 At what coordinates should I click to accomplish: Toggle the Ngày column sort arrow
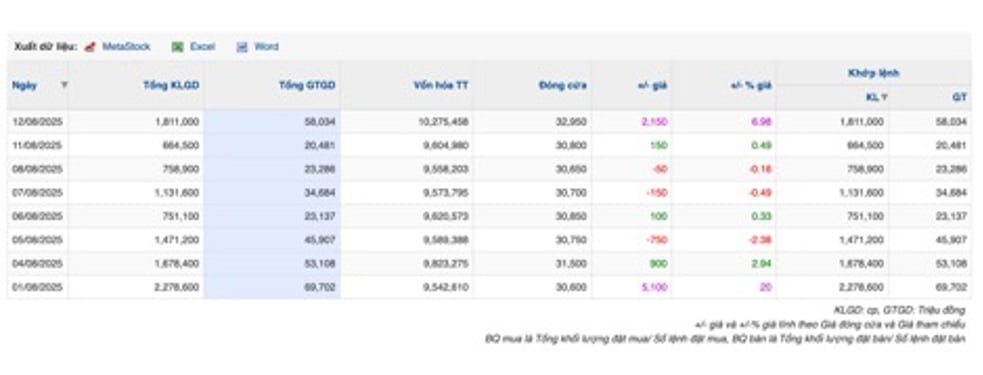tap(63, 85)
